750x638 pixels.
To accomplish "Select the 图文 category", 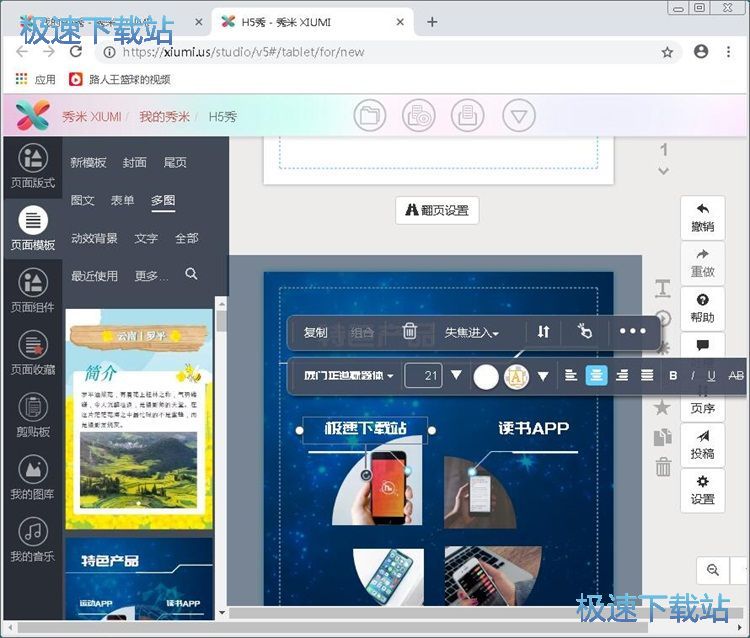I will click(82, 200).
